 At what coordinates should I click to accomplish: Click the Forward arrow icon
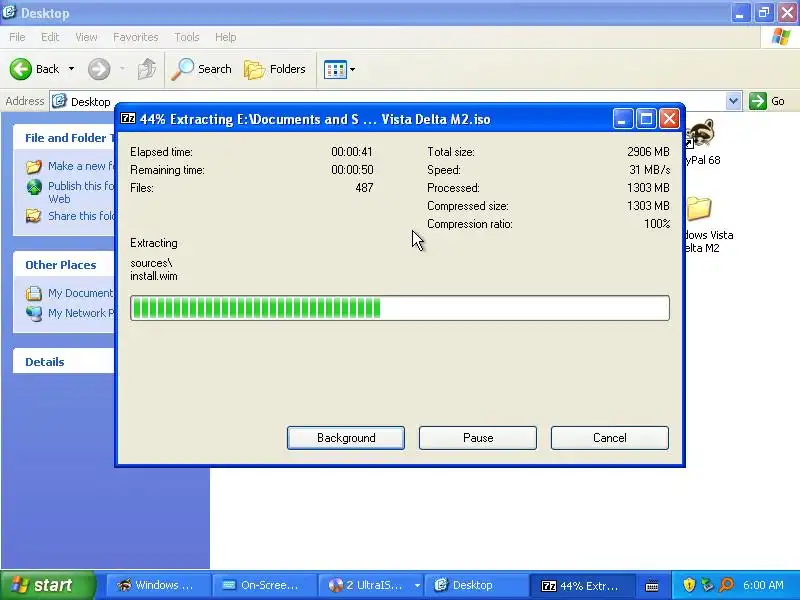(99, 69)
